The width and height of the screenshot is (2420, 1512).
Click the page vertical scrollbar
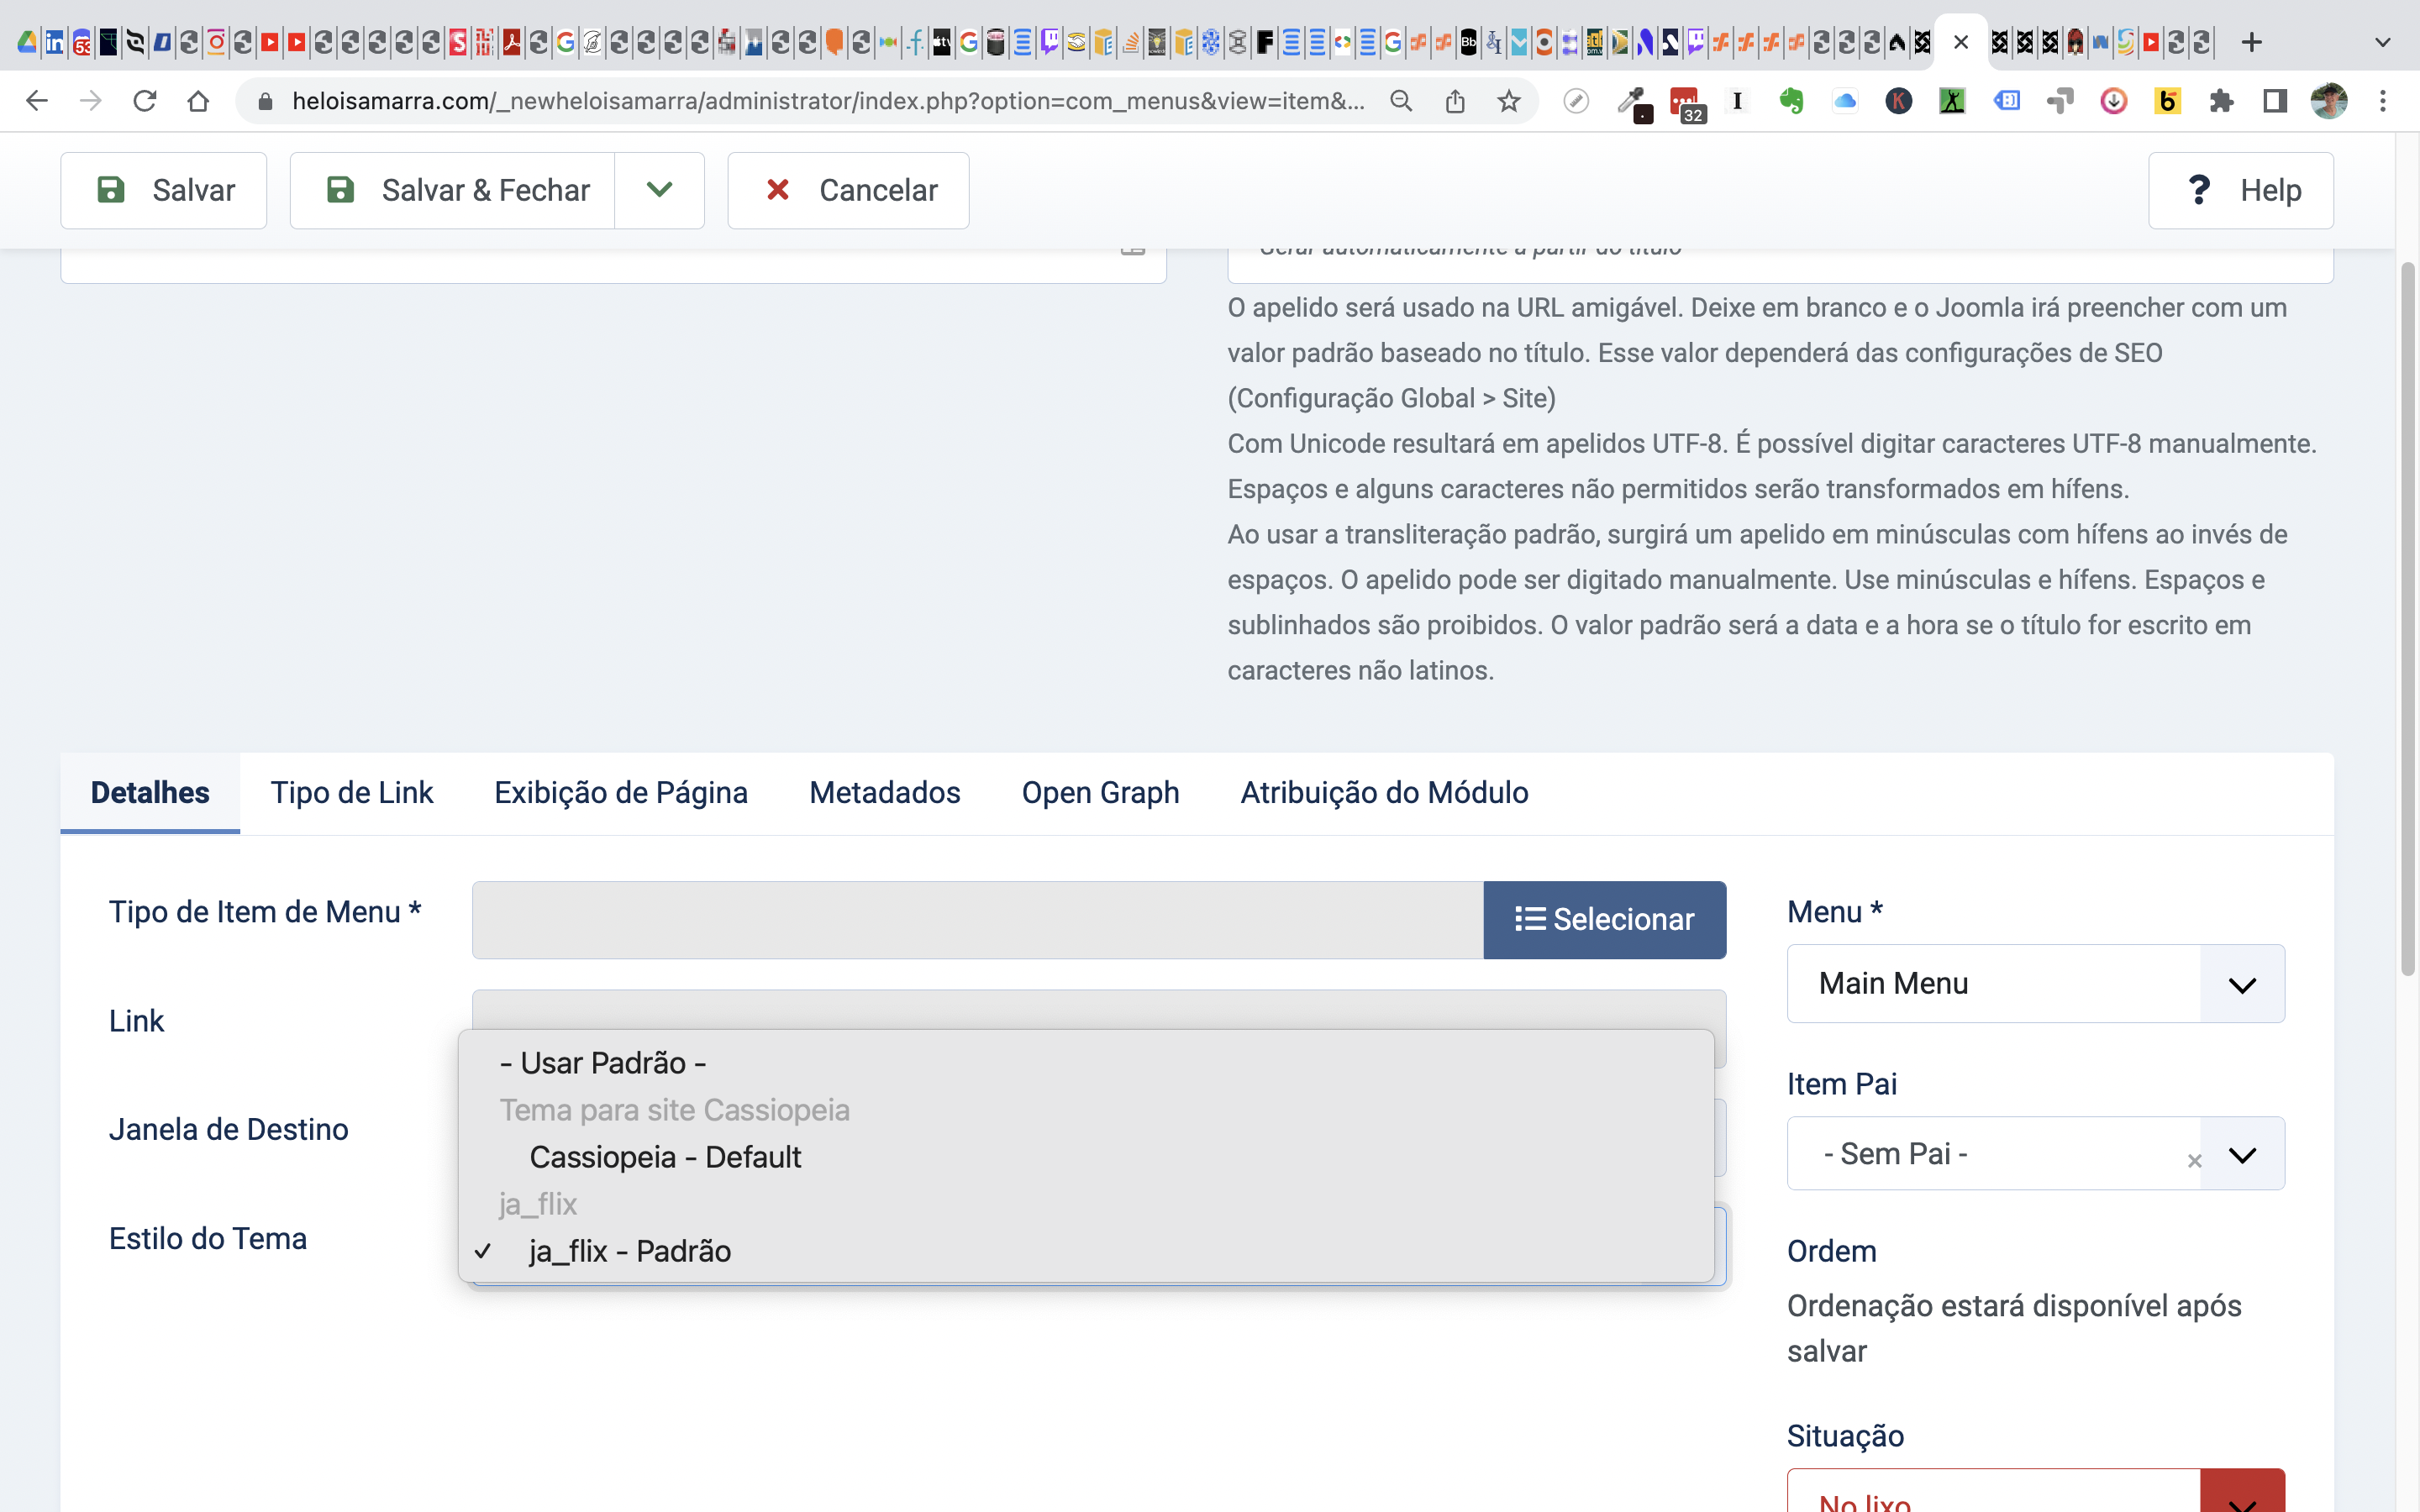[x=2407, y=620]
